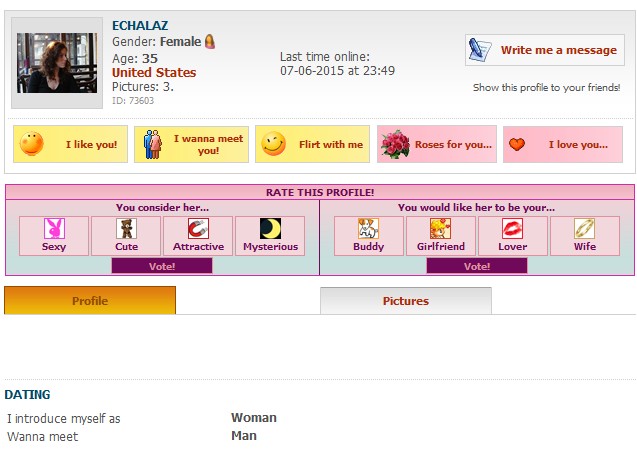637x463 pixels.
Task: Click the I love you... button
Action: (563, 144)
